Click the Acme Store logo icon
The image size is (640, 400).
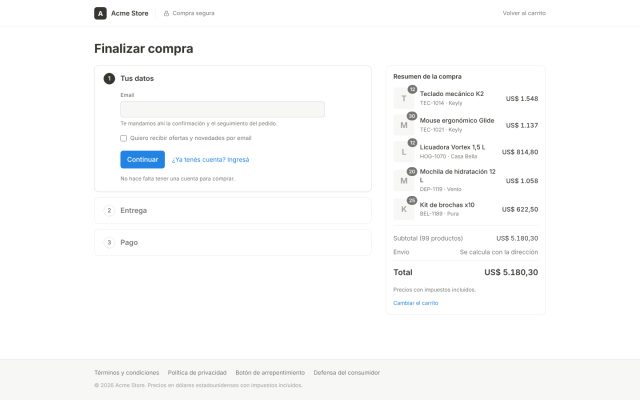click(100, 13)
